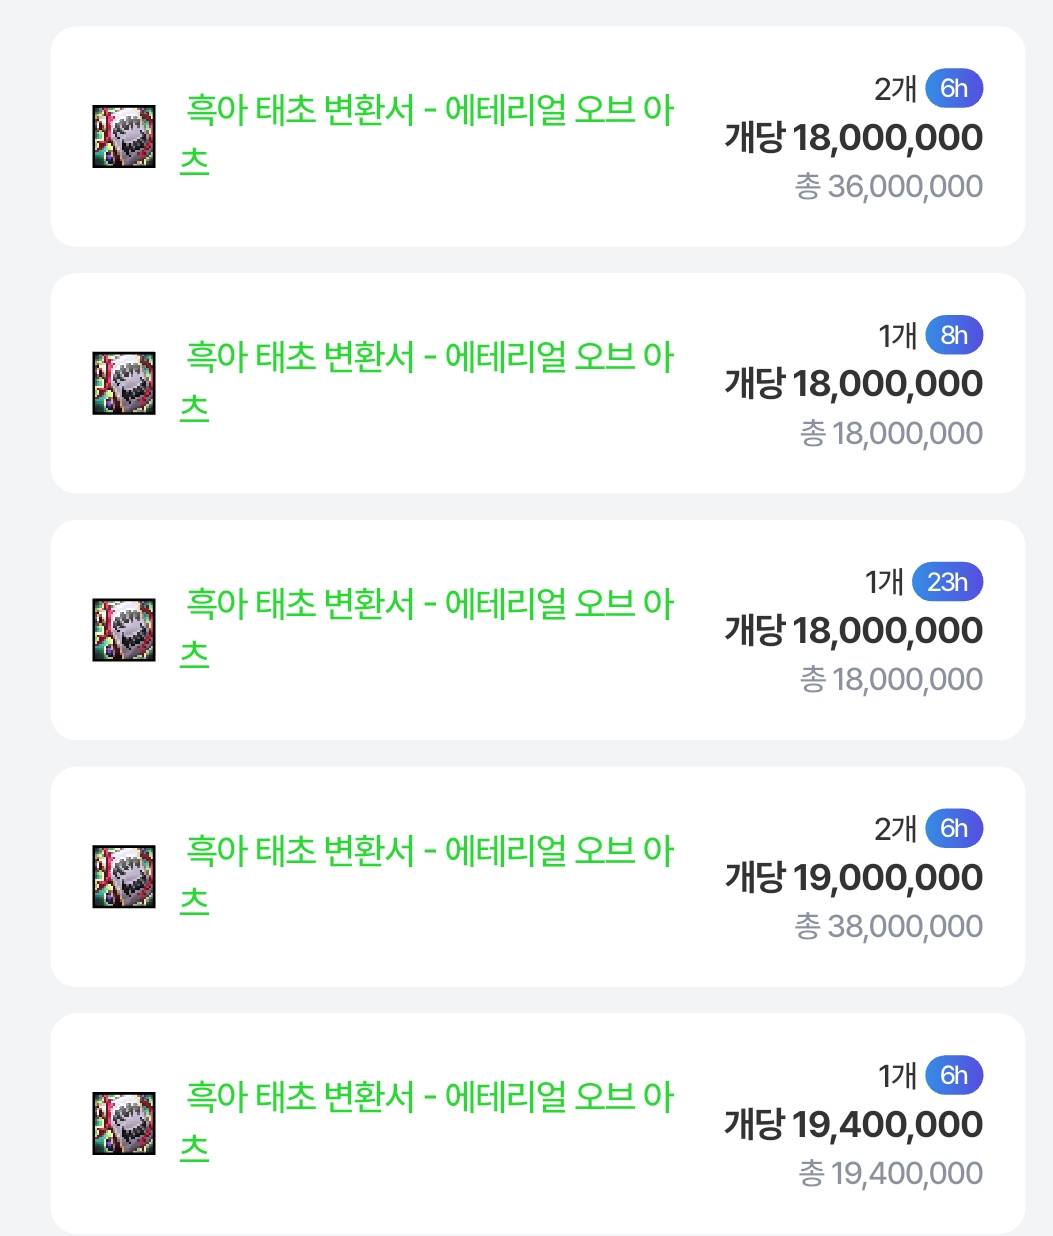Screen dimensions: 1053x1236
Task: Click the 6h badge on the 36,000,000 listing
Action: click(x=954, y=88)
